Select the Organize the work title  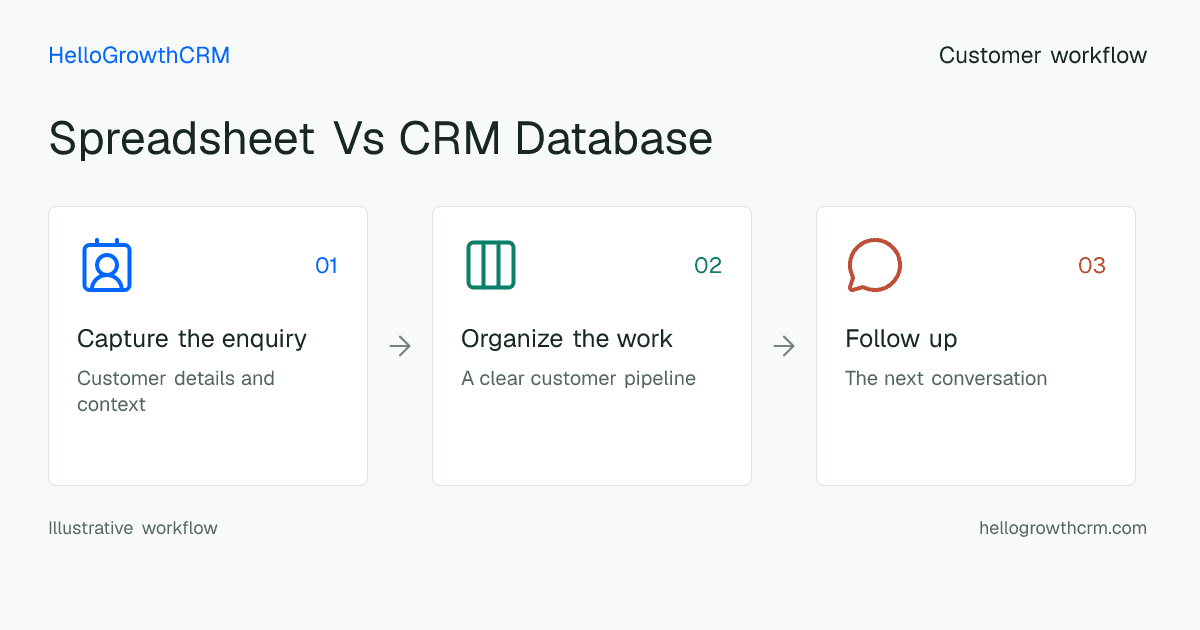click(x=567, y=339)
